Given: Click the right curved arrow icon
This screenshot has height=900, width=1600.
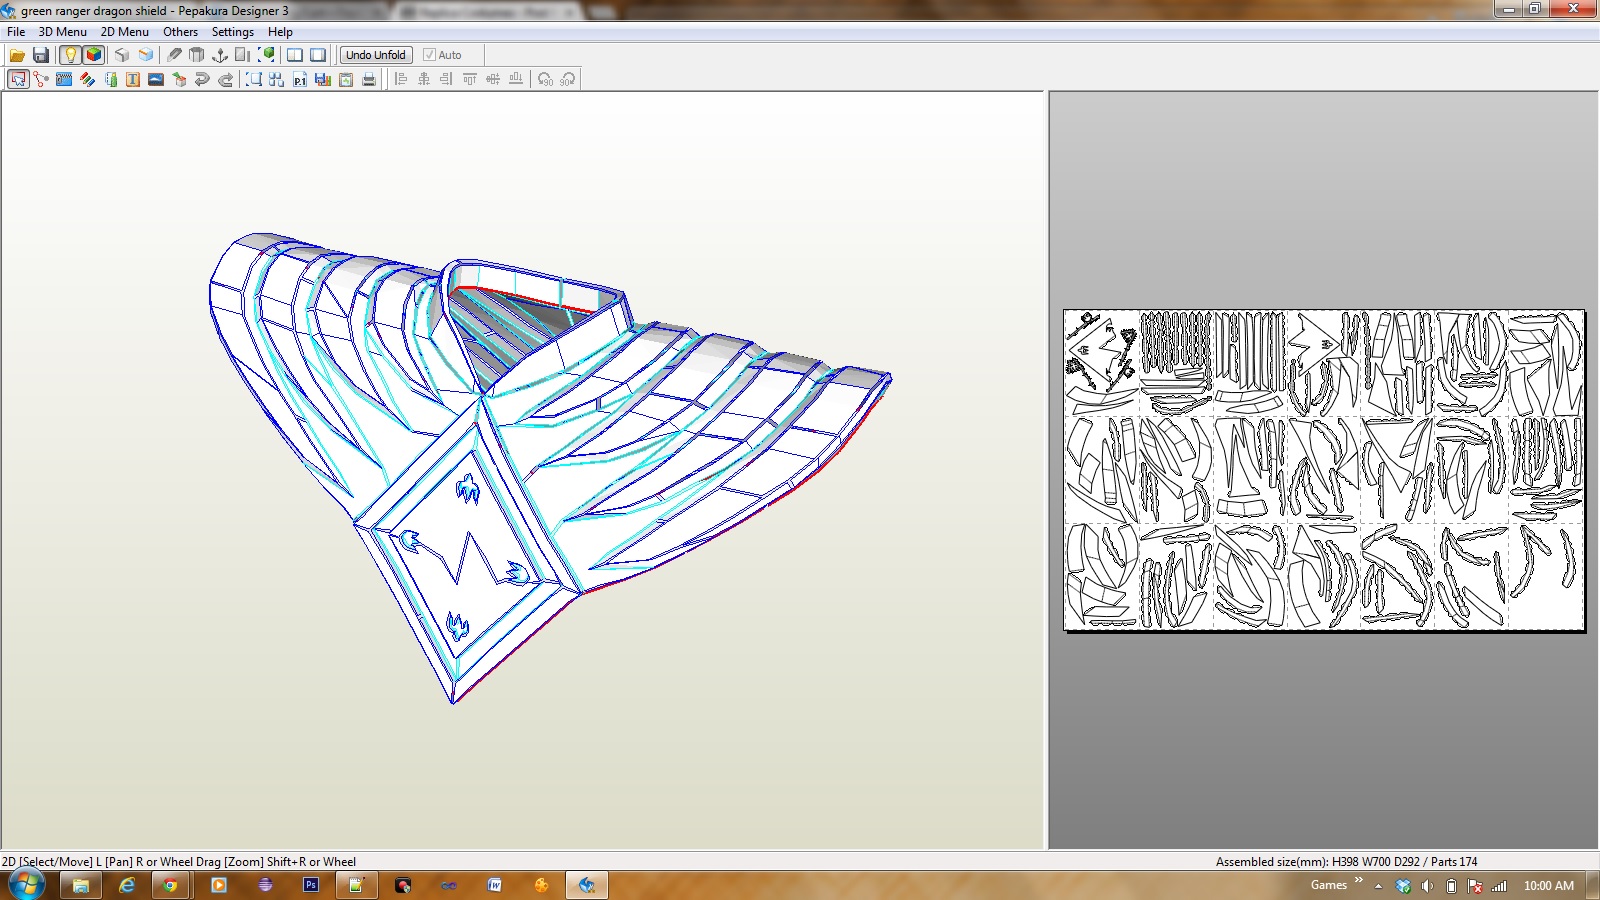Looking at the screenshot, I should 226,79.
